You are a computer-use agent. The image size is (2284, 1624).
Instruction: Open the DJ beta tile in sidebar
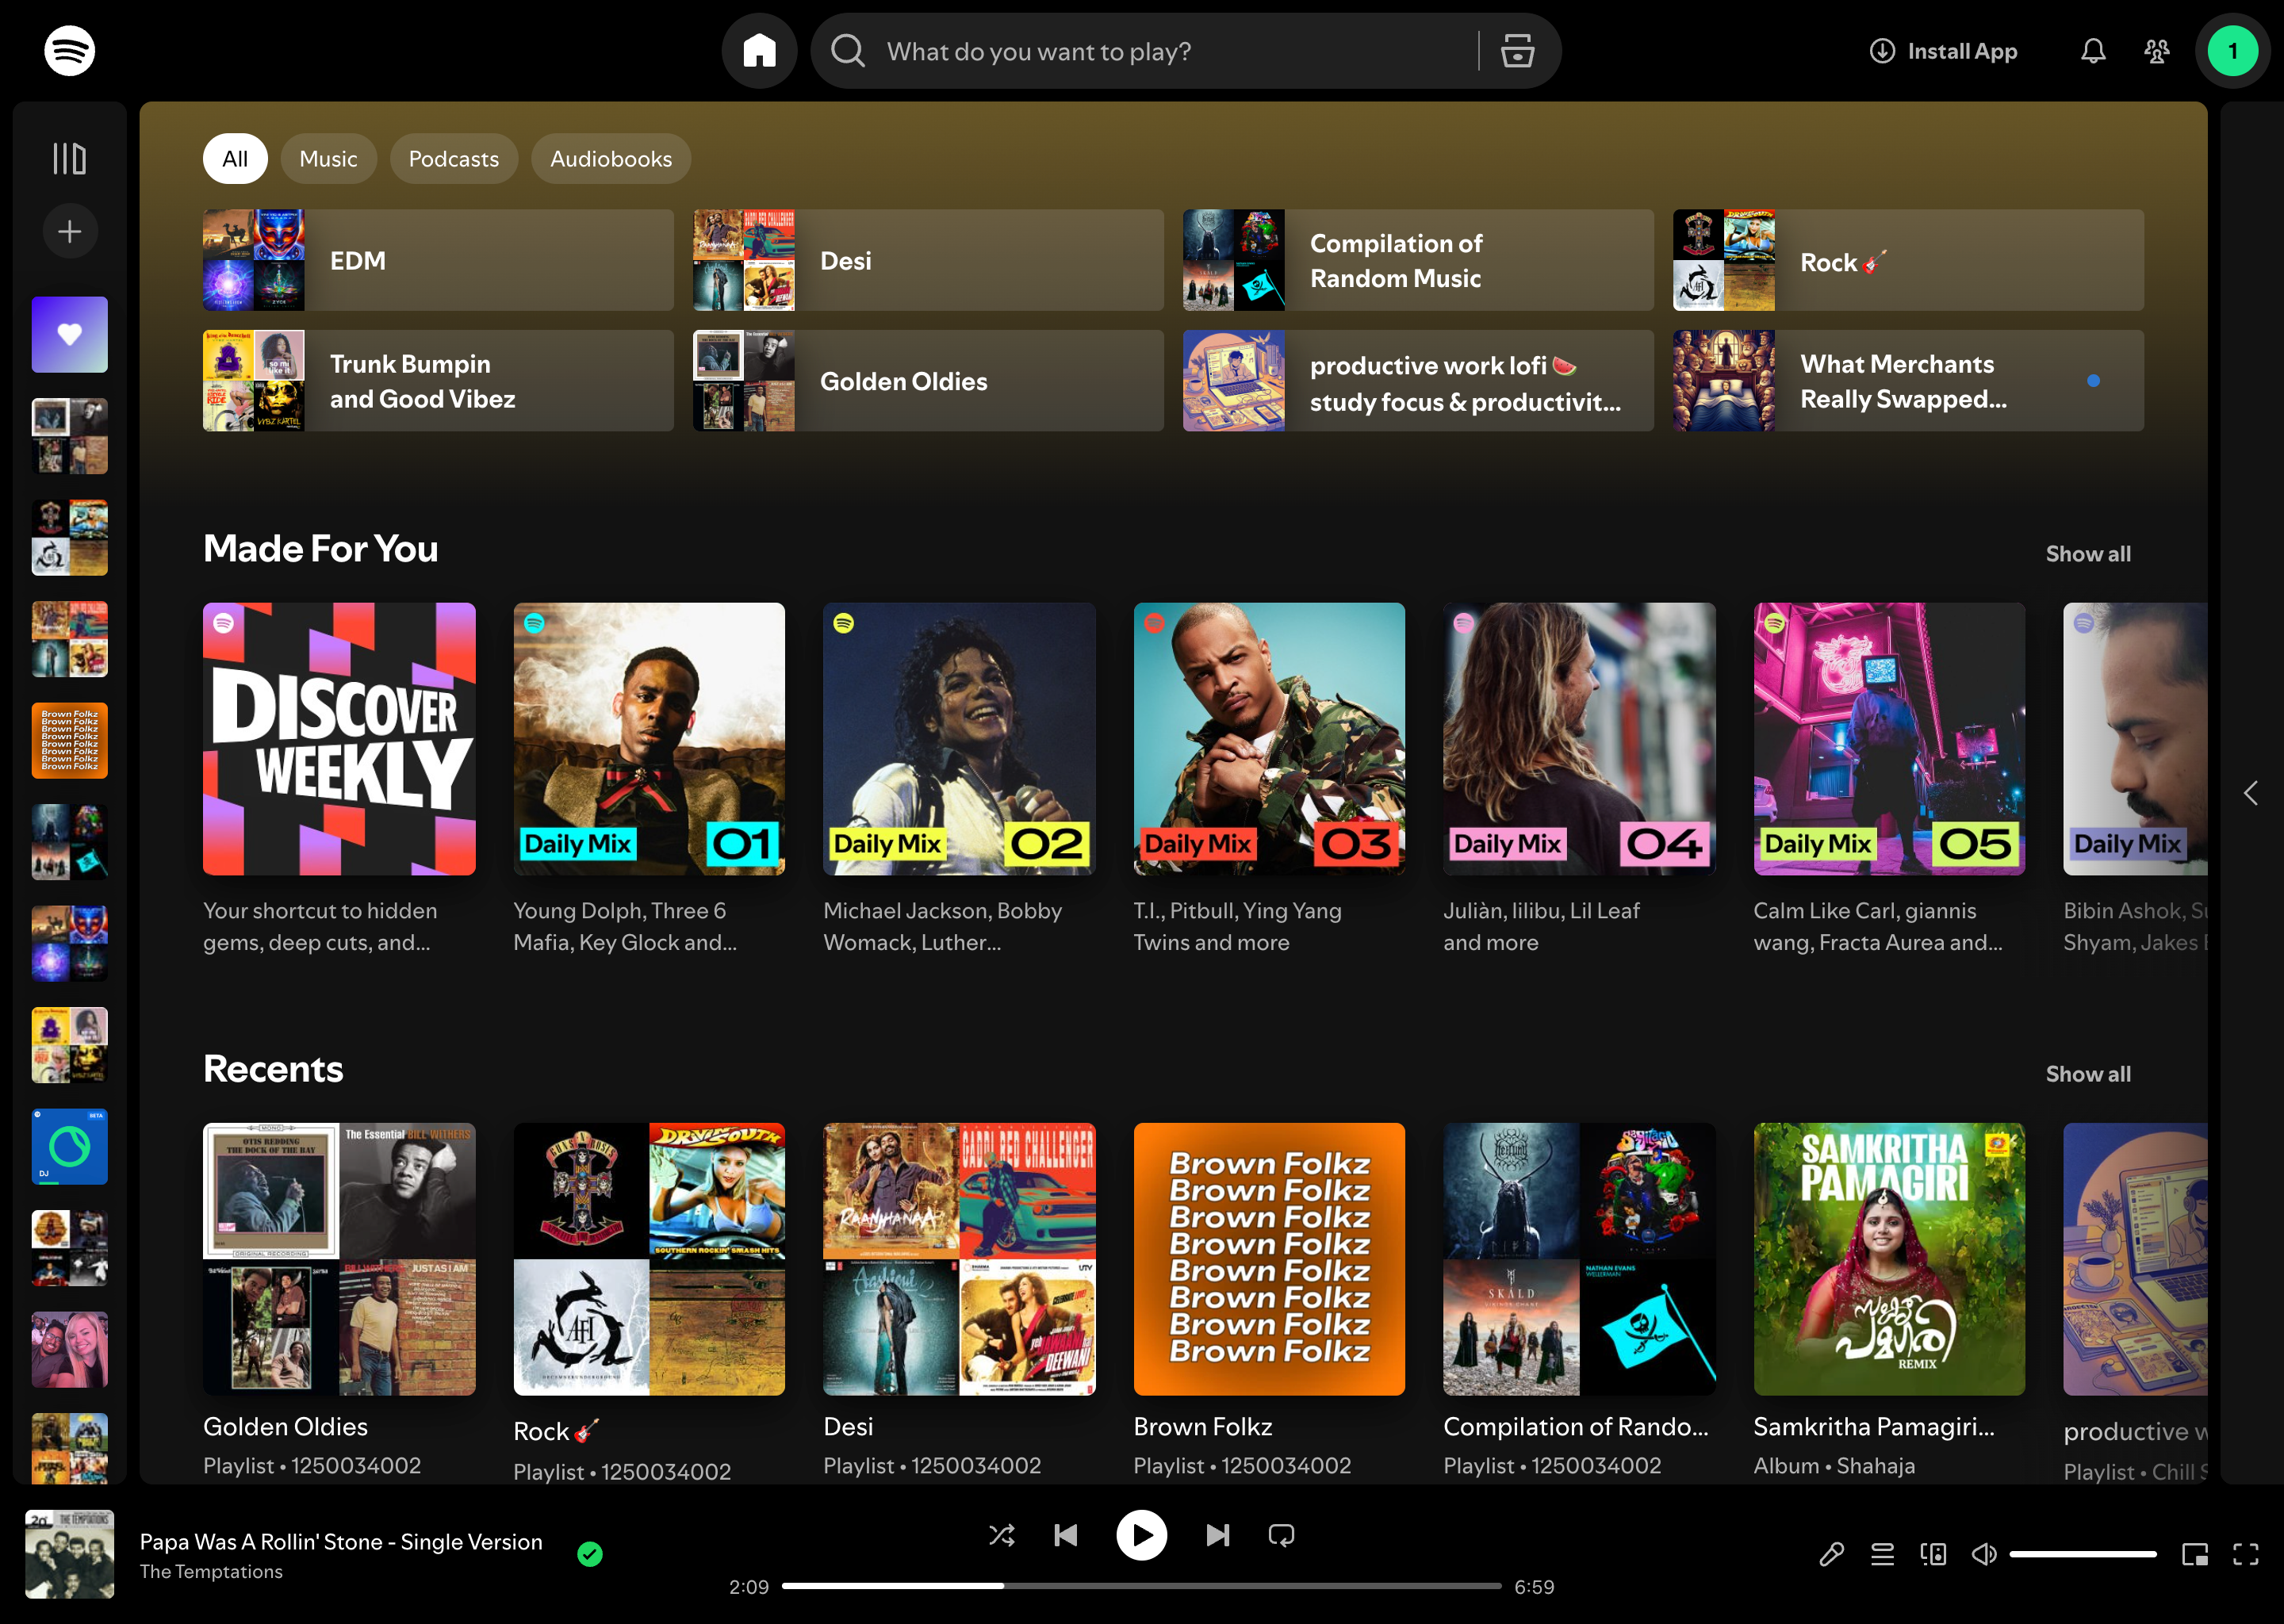(x=69, y=1147)
